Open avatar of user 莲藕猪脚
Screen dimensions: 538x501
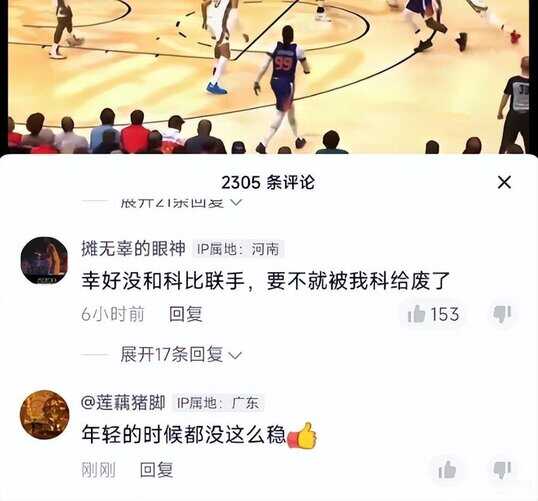pos(45,415)
